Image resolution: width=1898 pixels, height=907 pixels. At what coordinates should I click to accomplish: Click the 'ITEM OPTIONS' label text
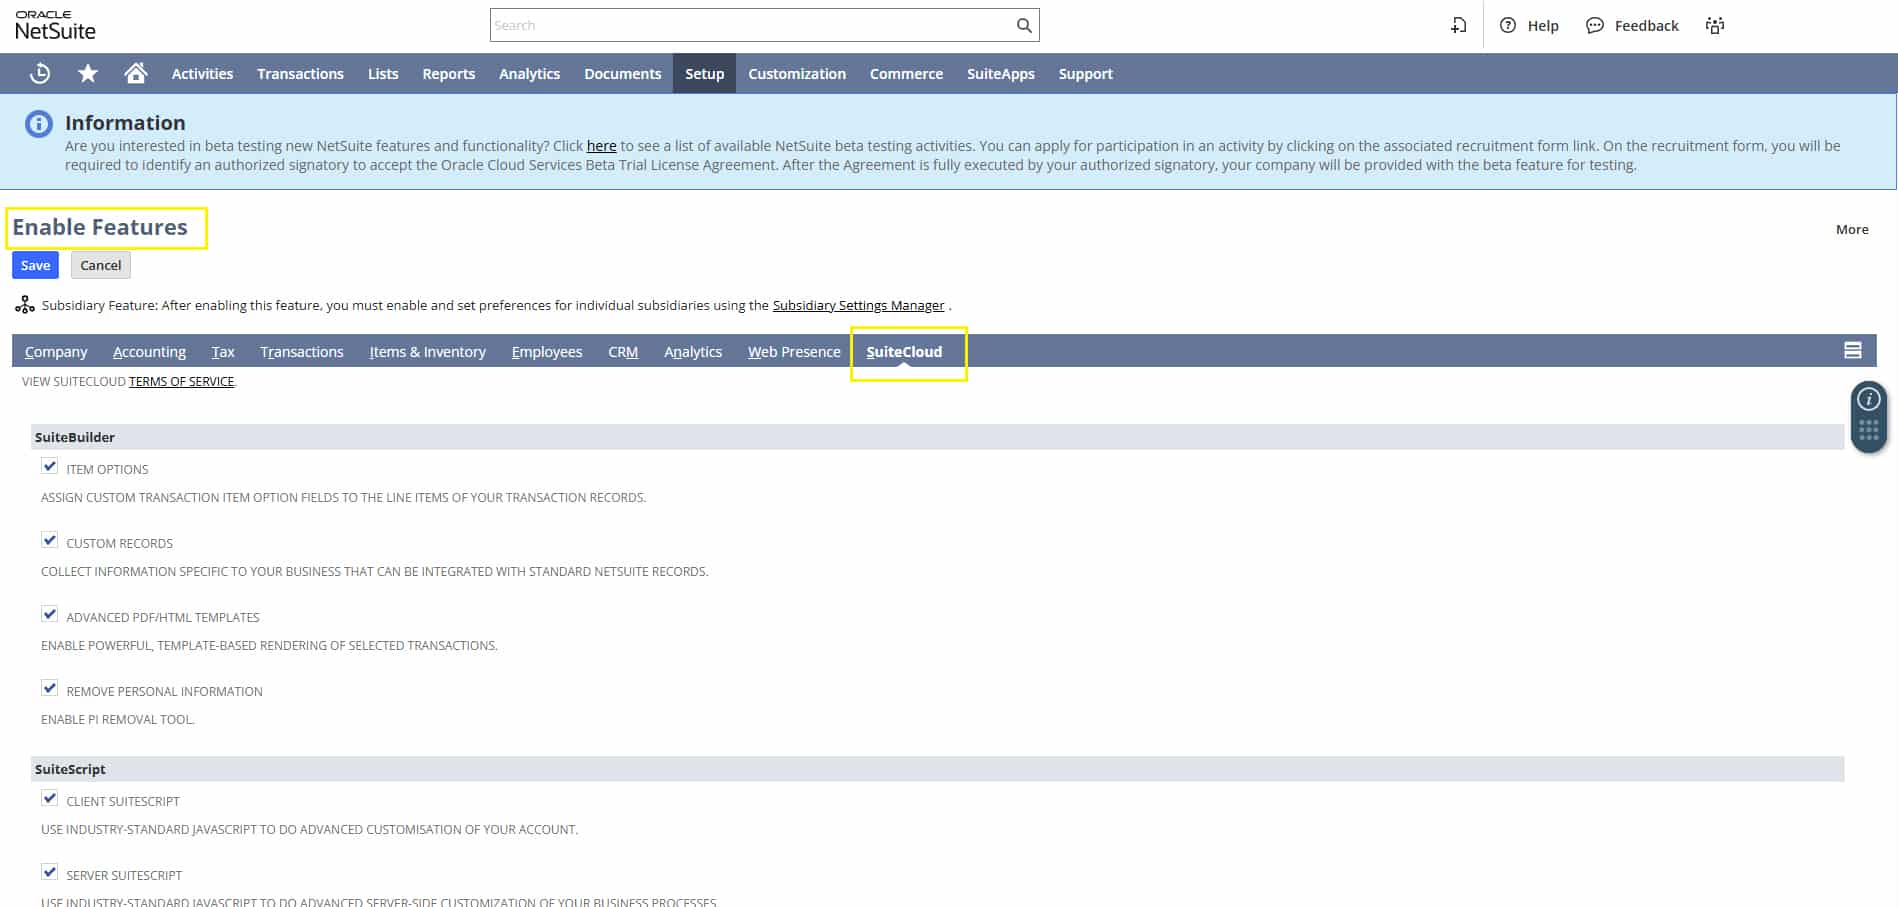tap(107, 469)
